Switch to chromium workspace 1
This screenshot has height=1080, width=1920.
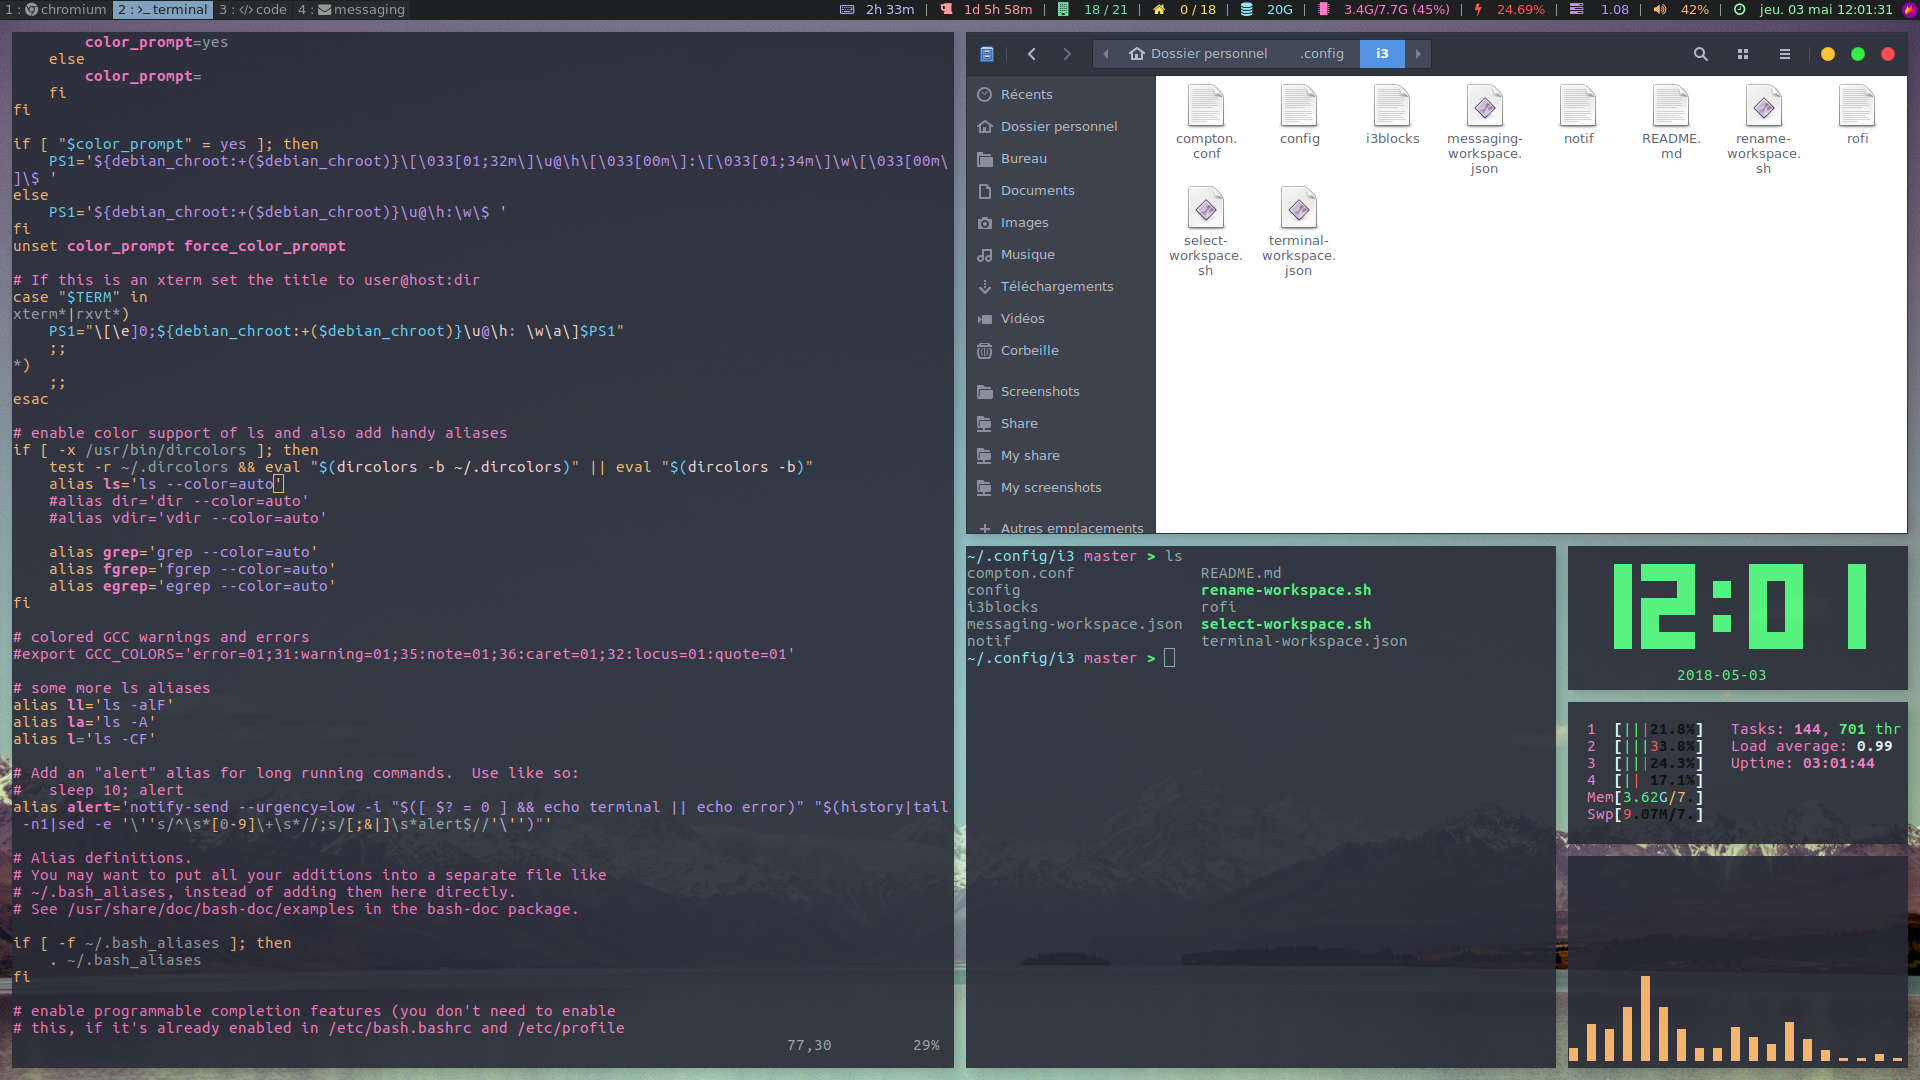56,9
